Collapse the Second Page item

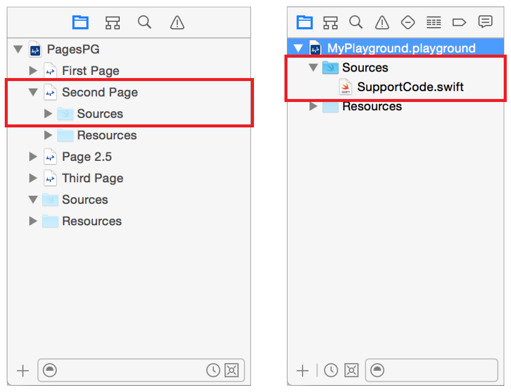tap(33, 92)
